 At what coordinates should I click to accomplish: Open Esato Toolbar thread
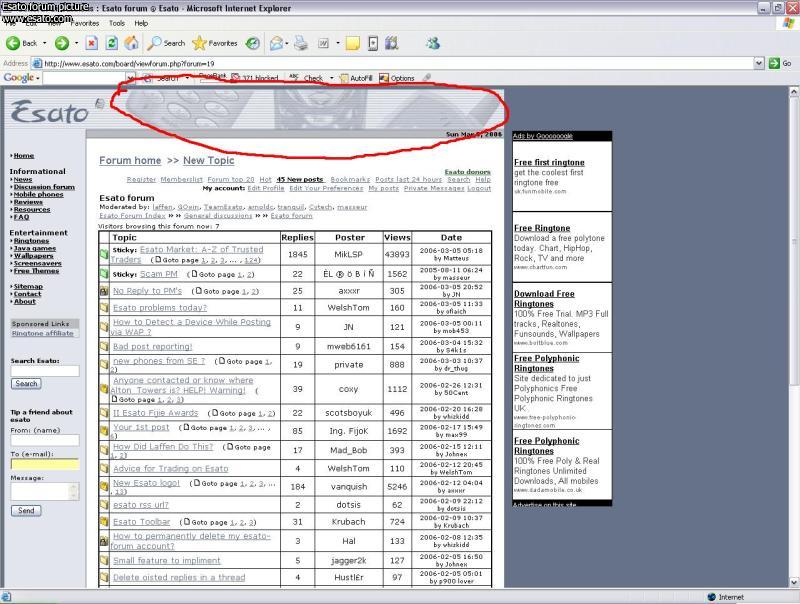click(141, 522)
